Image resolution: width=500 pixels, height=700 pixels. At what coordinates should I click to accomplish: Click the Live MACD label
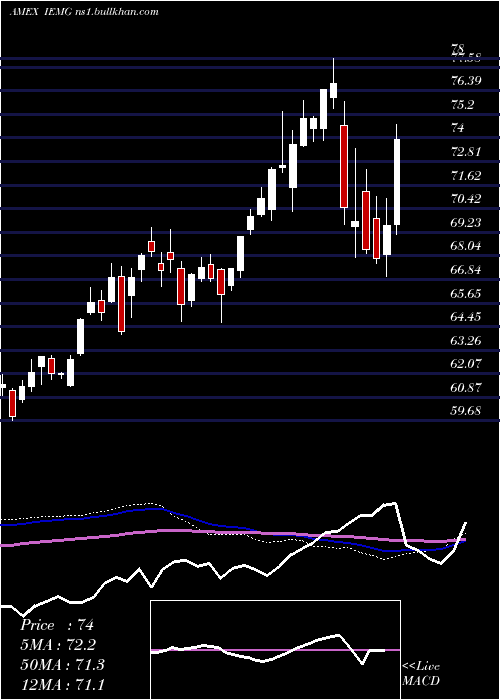pos(421,673)
